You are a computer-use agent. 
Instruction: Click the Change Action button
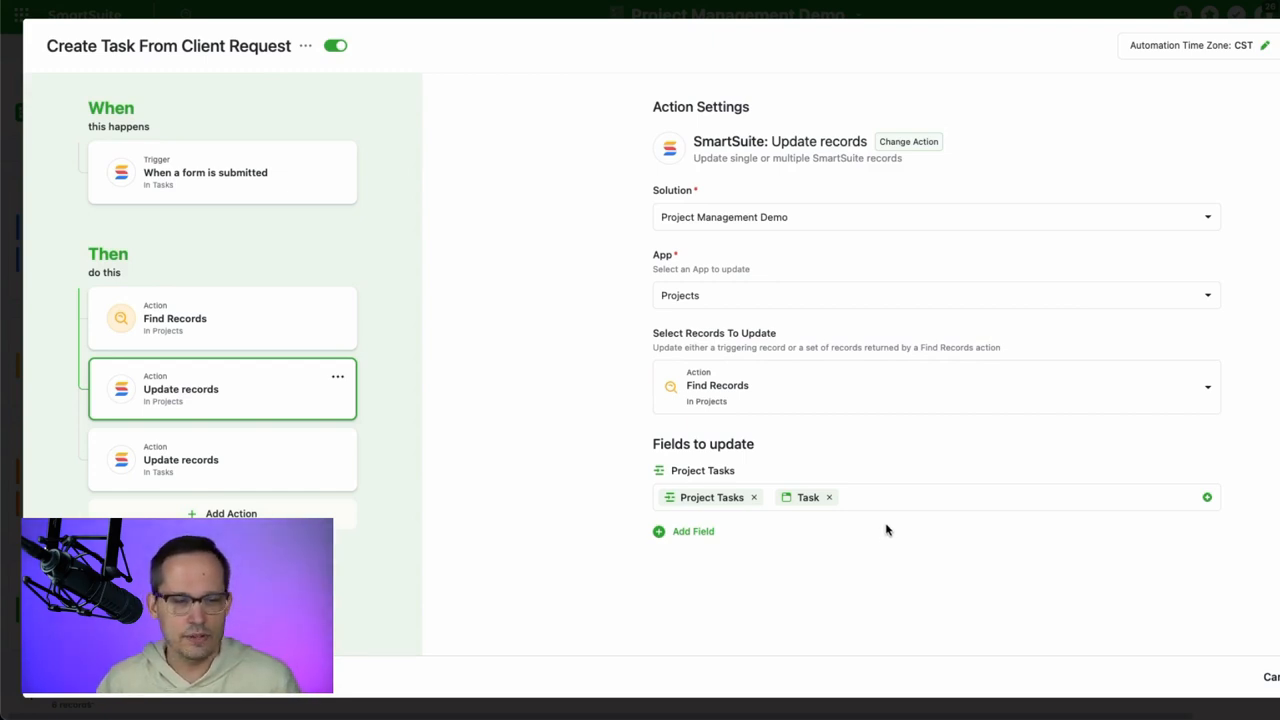click(909, 142)
